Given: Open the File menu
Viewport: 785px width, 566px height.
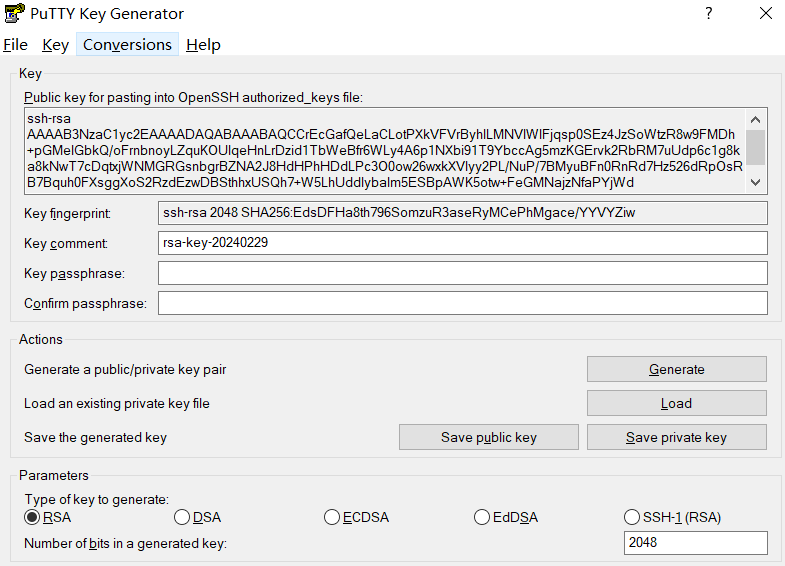Looking at the screenshot, I should tap(15, 45).
